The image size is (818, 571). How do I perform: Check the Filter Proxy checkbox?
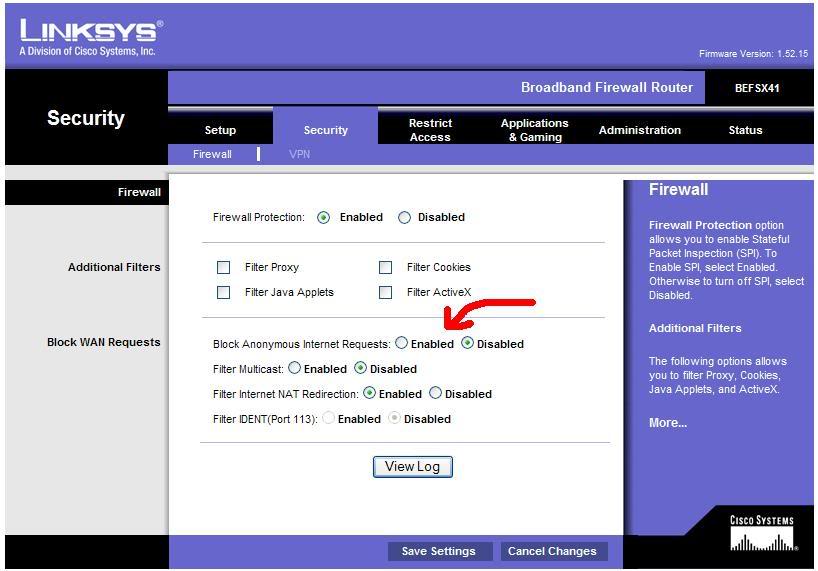click(224, 268)
